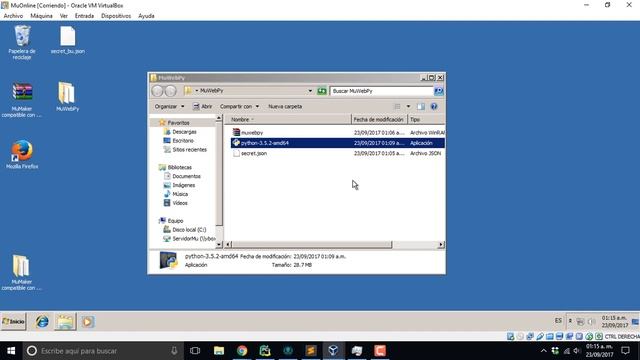
Task: Expand the view options arrow
Action: (x=408, y=107)
